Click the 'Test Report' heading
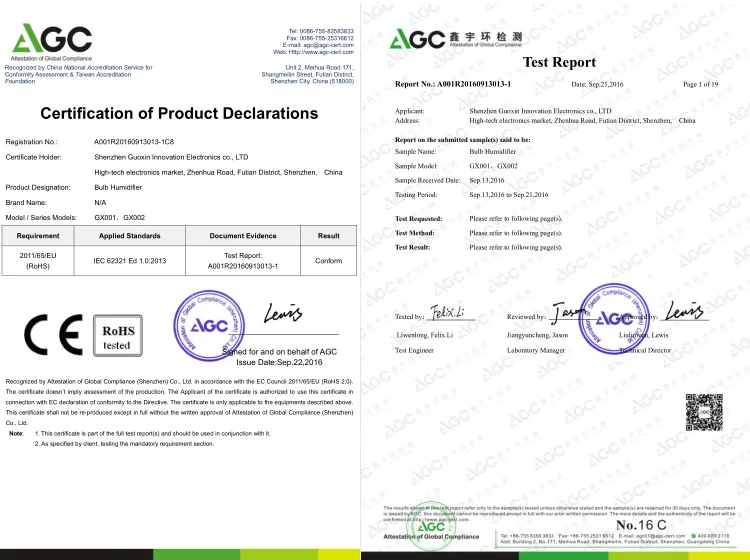Screen dimensions: 750x560 (x=559, y=62)
